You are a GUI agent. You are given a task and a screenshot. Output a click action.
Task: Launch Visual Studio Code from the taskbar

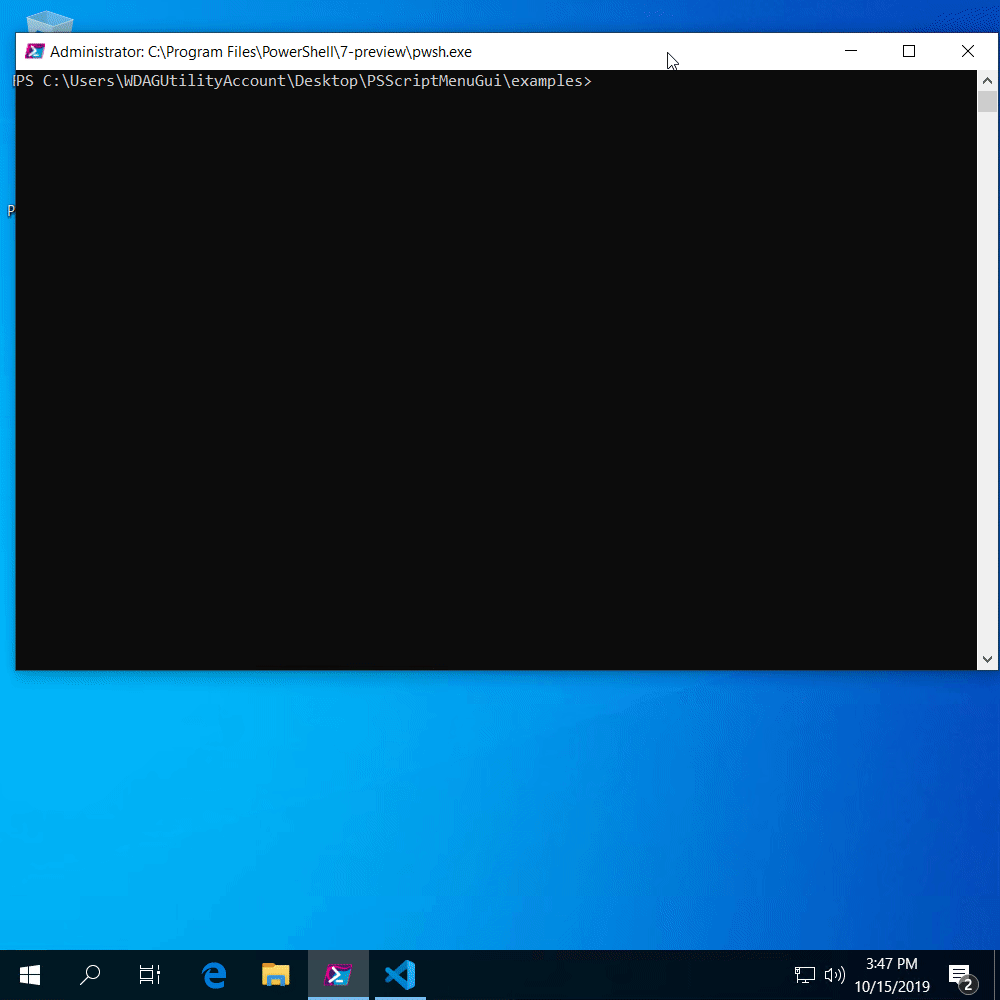[x=400, y=974]
